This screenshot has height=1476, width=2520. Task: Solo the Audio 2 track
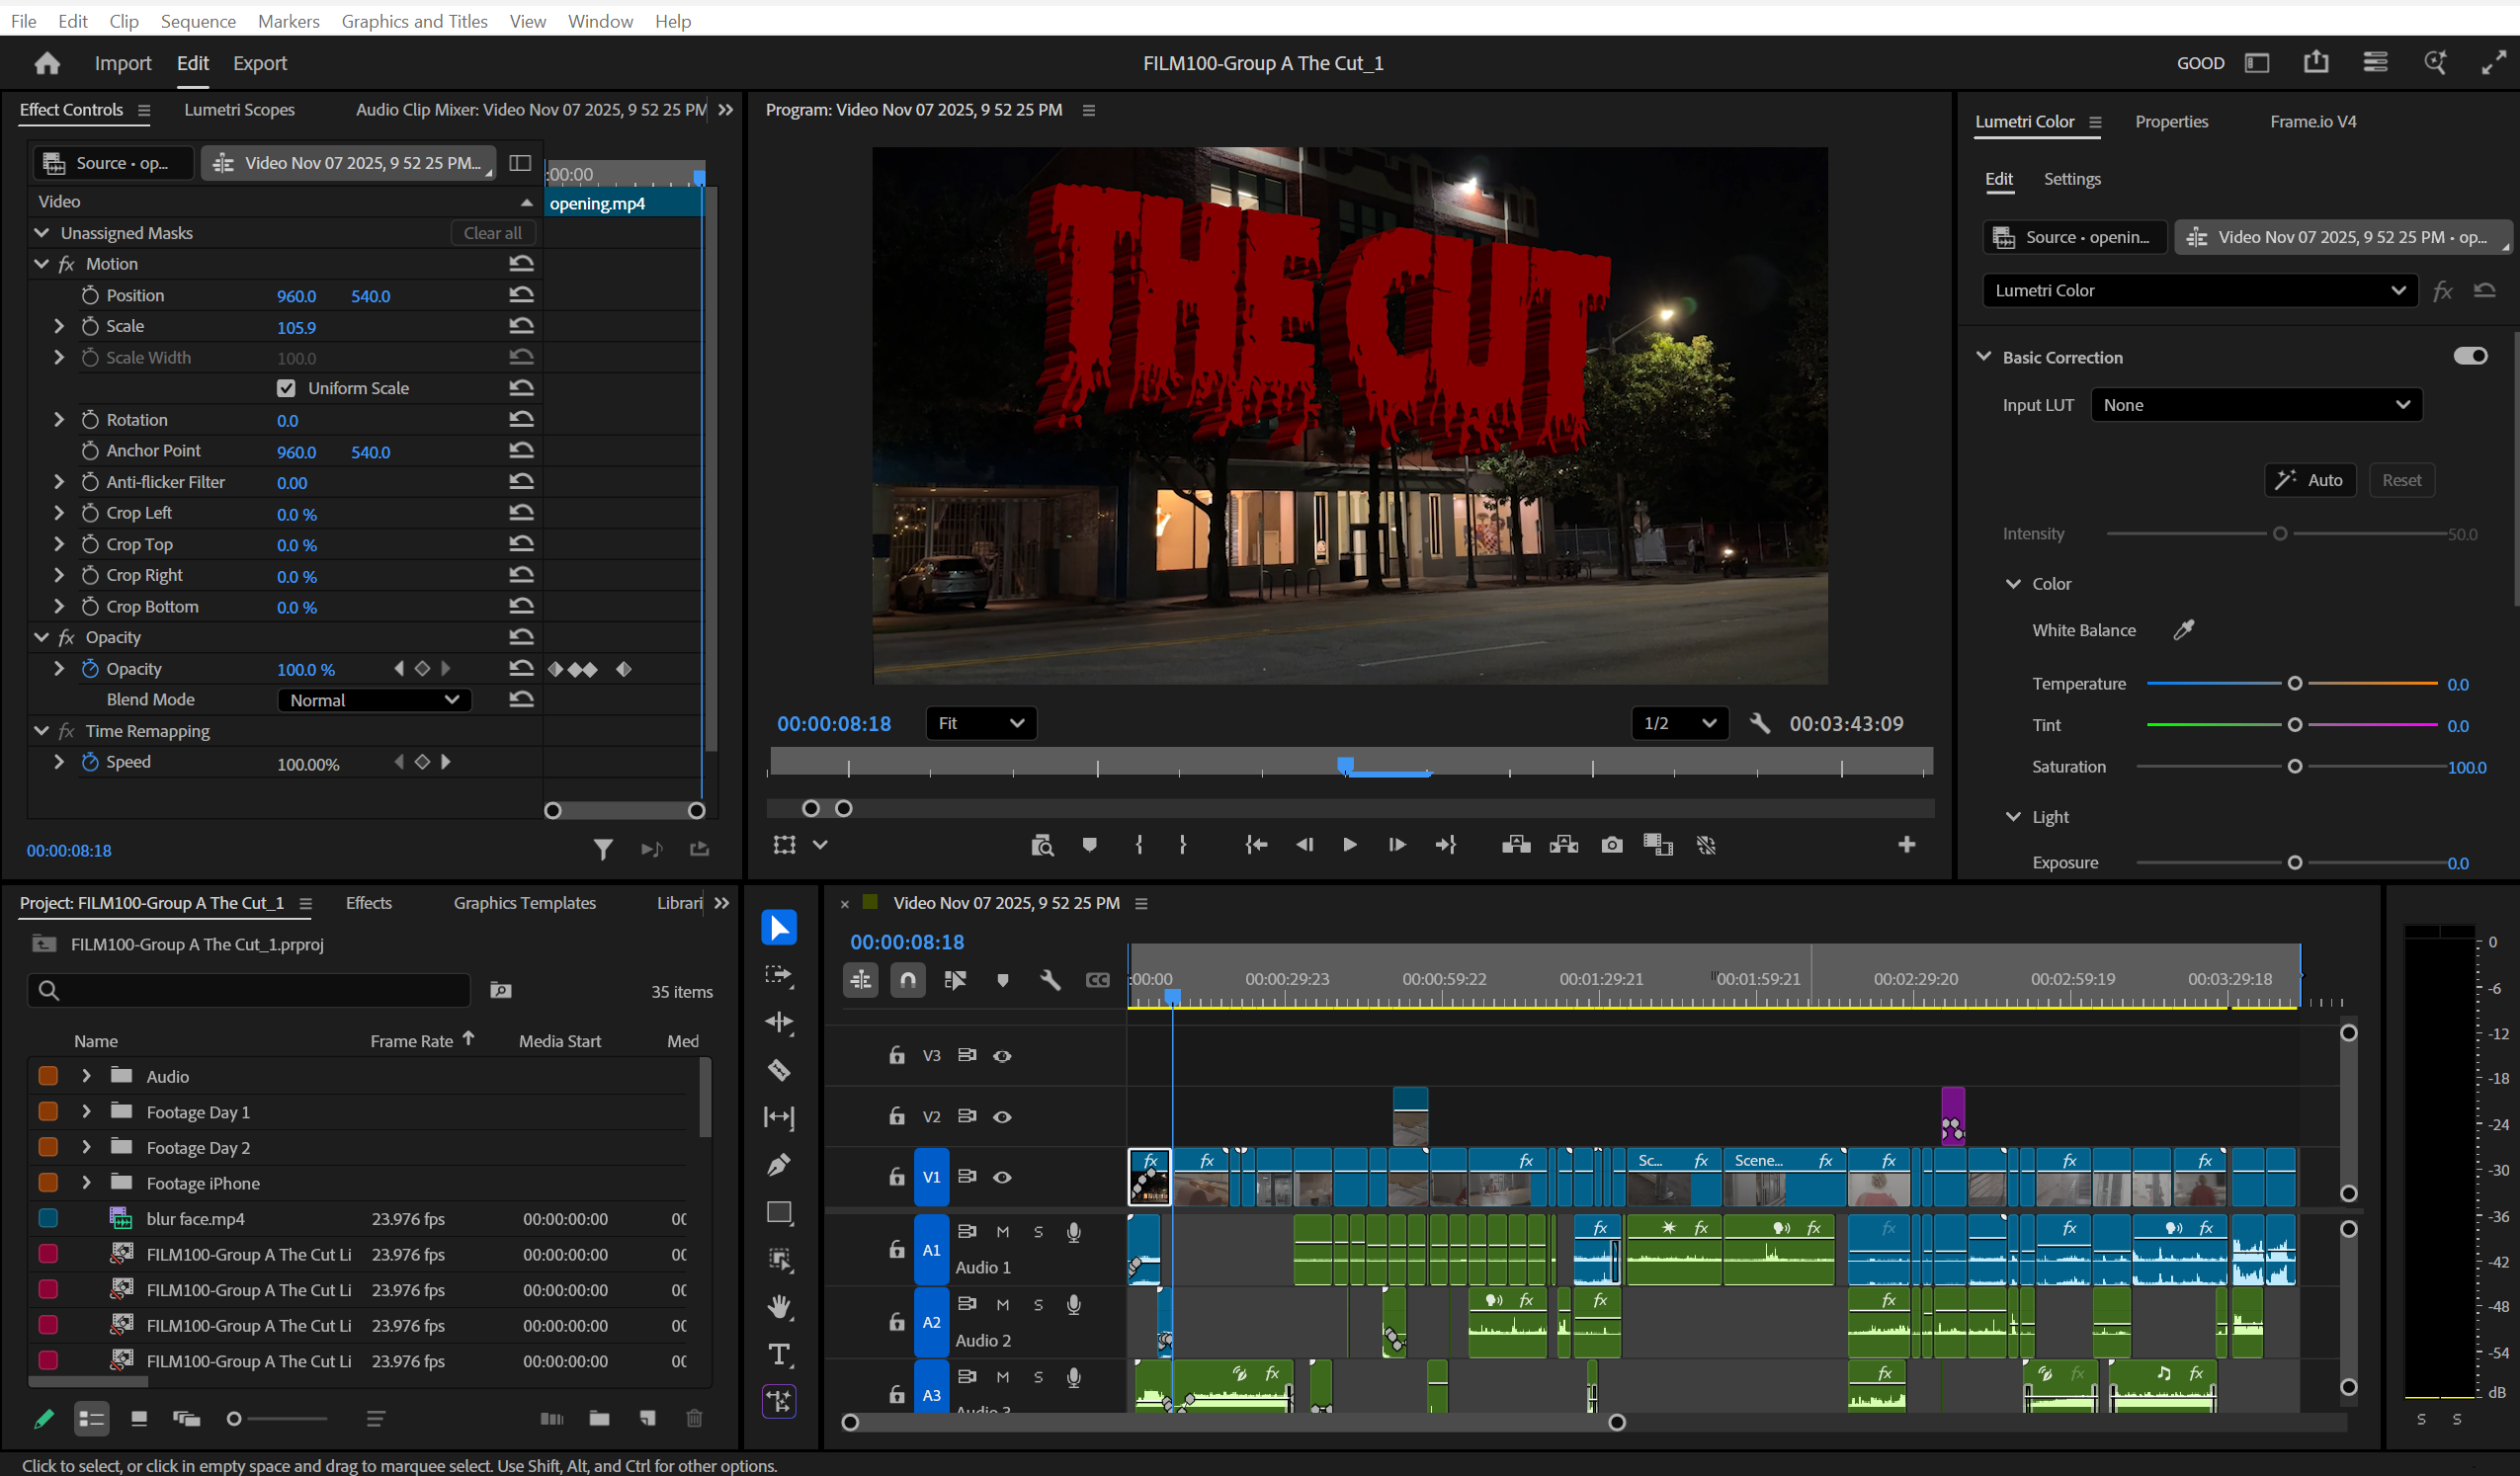[1038, 1305]
